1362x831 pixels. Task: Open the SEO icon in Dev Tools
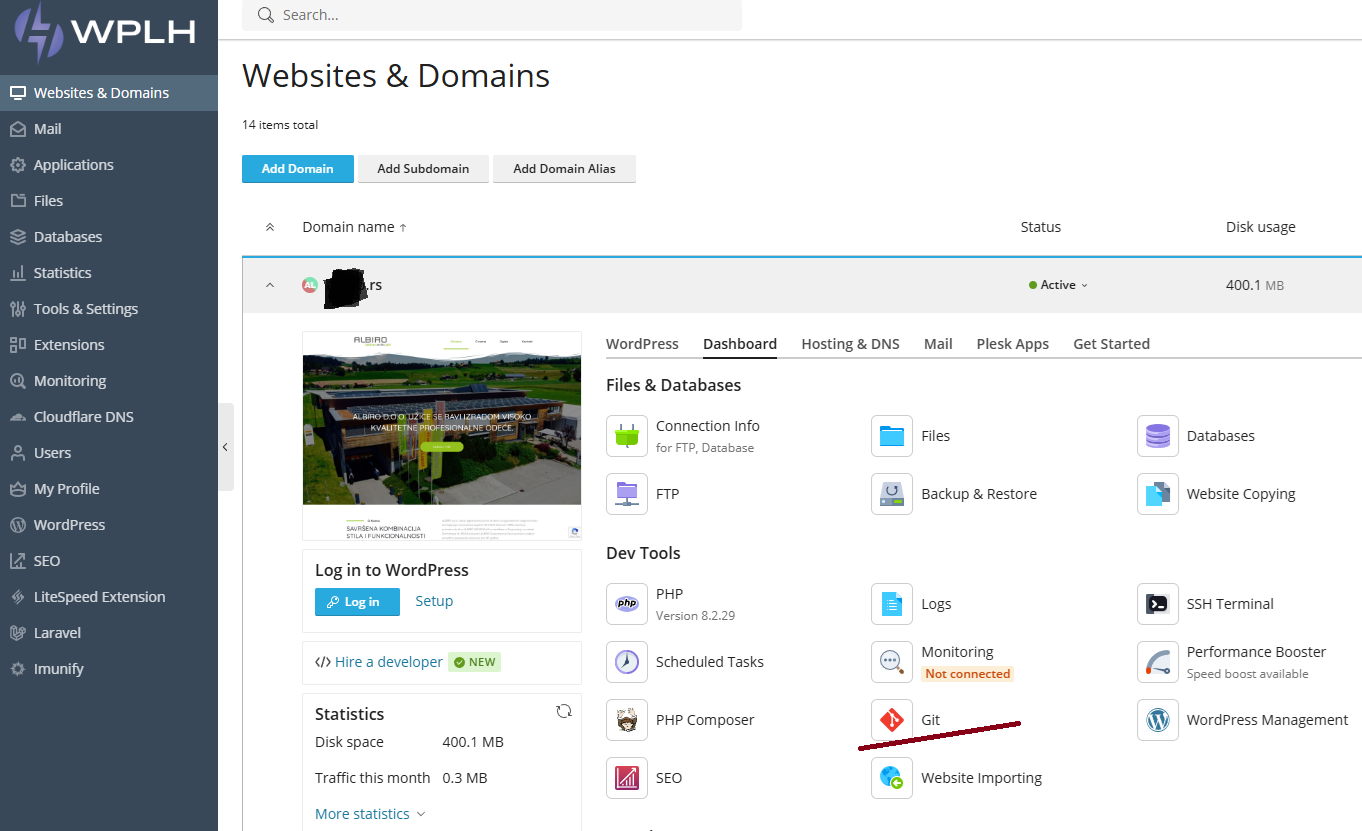coord(627,778)
